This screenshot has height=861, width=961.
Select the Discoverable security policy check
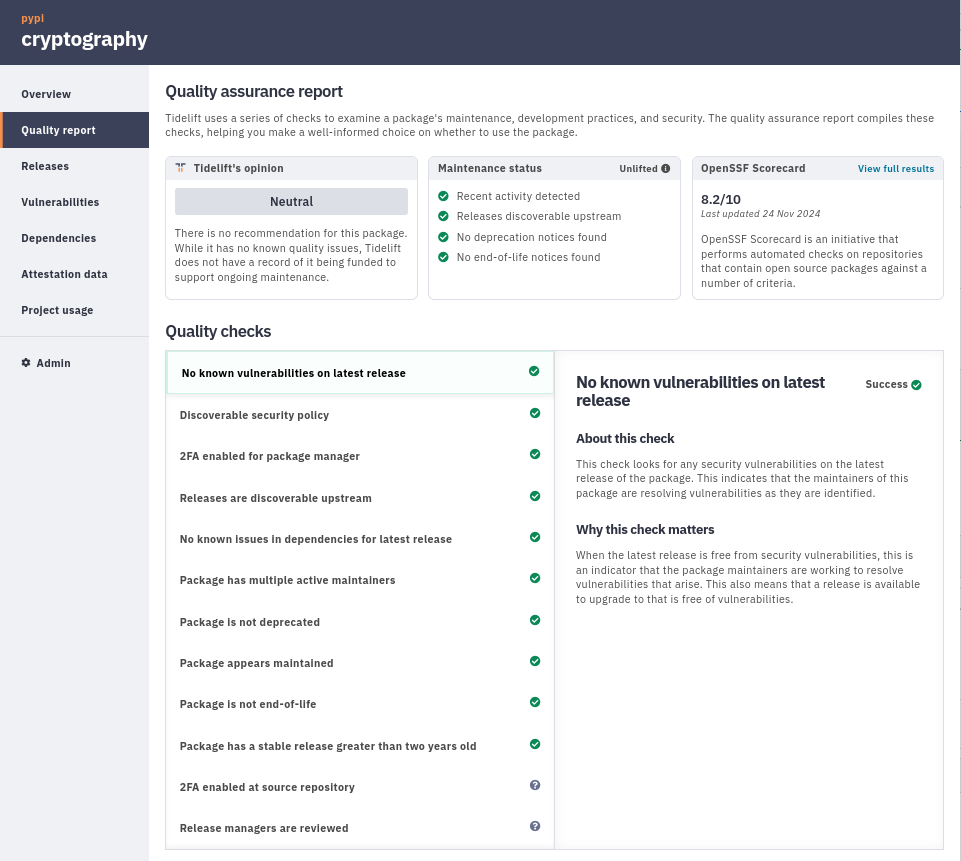[360, 415]
